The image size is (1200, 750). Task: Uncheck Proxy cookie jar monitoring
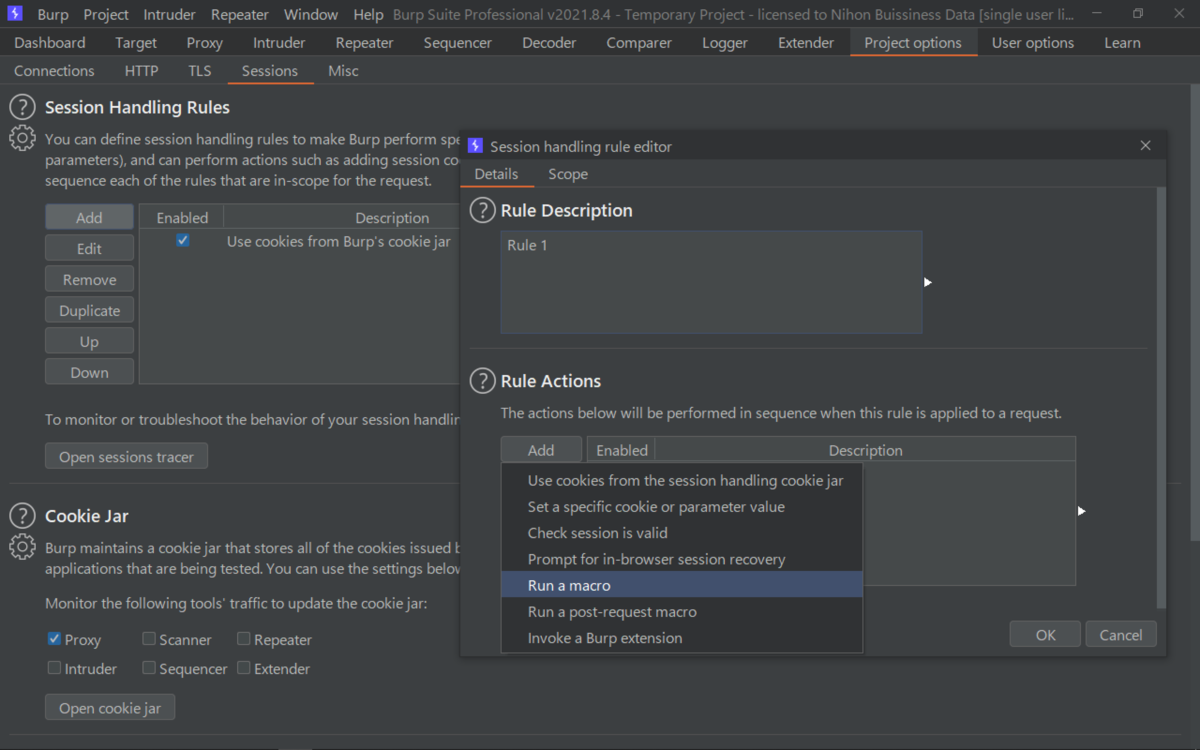tap(54, 639)
